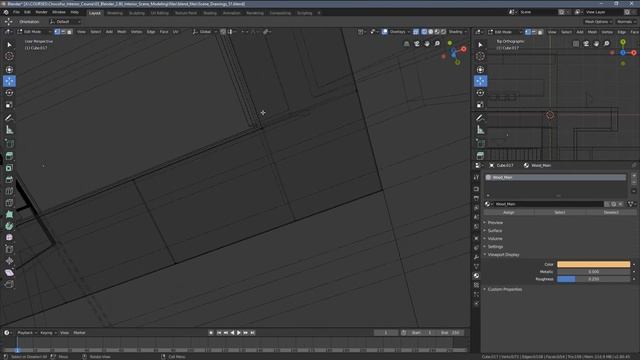Collapse the Viewport Display panel
Screen dimensions: 640x360
tap(503, 255)
